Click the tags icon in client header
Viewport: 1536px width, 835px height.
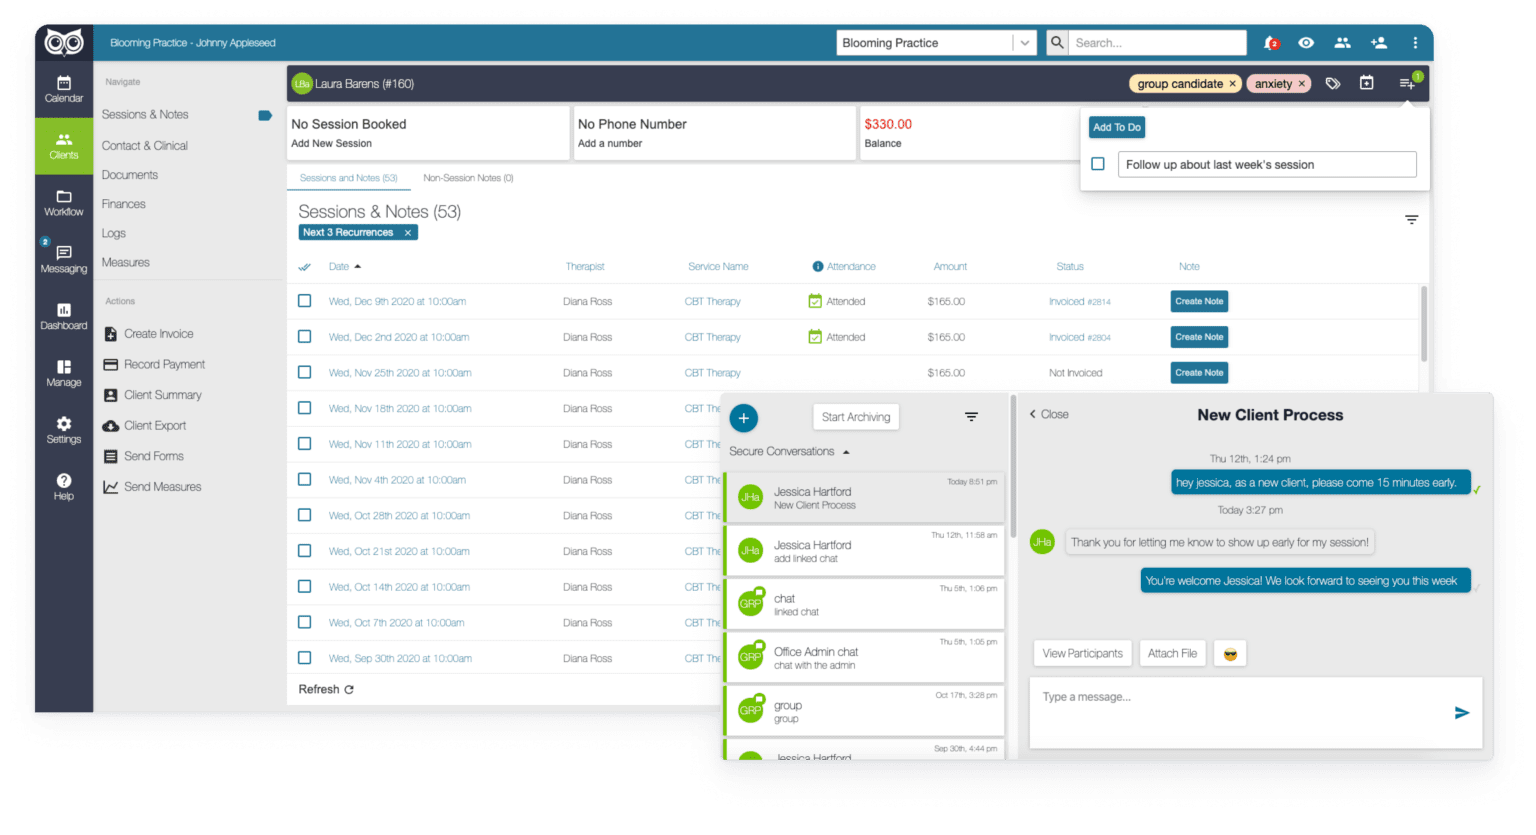coord(1332,84)
